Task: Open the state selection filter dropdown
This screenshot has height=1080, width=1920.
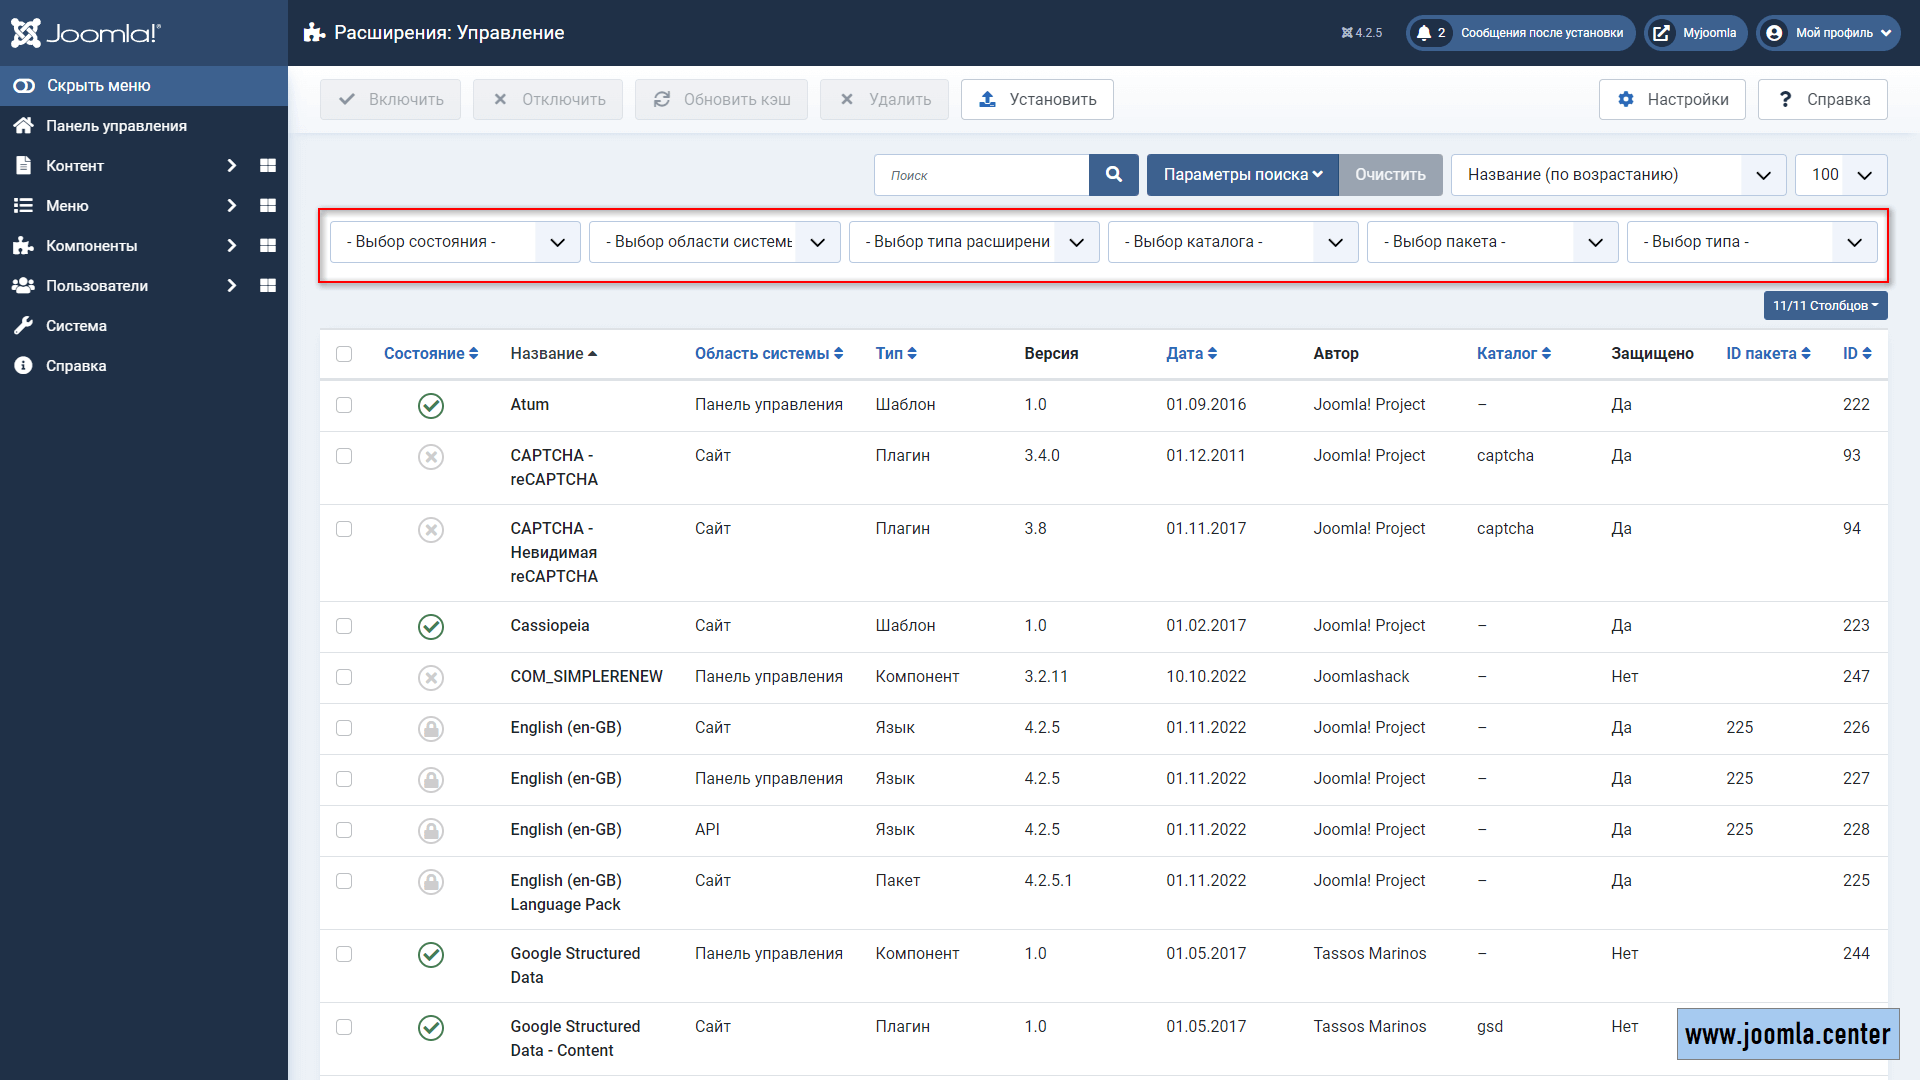Action: pyautogui.click(x=454, y=242)
